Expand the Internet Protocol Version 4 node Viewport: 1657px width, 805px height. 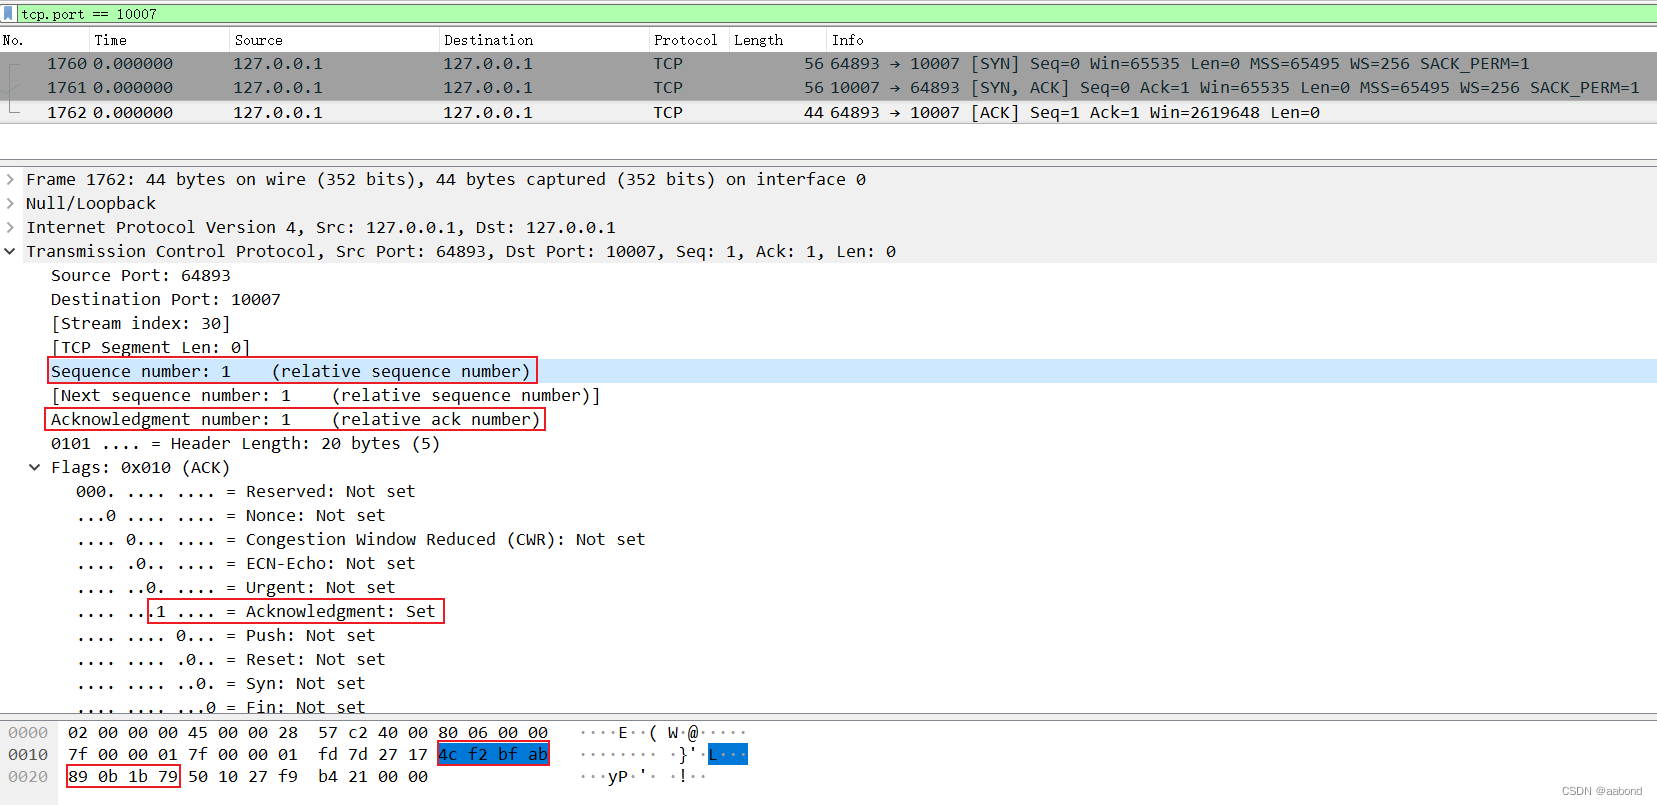[x=10, y=228]
